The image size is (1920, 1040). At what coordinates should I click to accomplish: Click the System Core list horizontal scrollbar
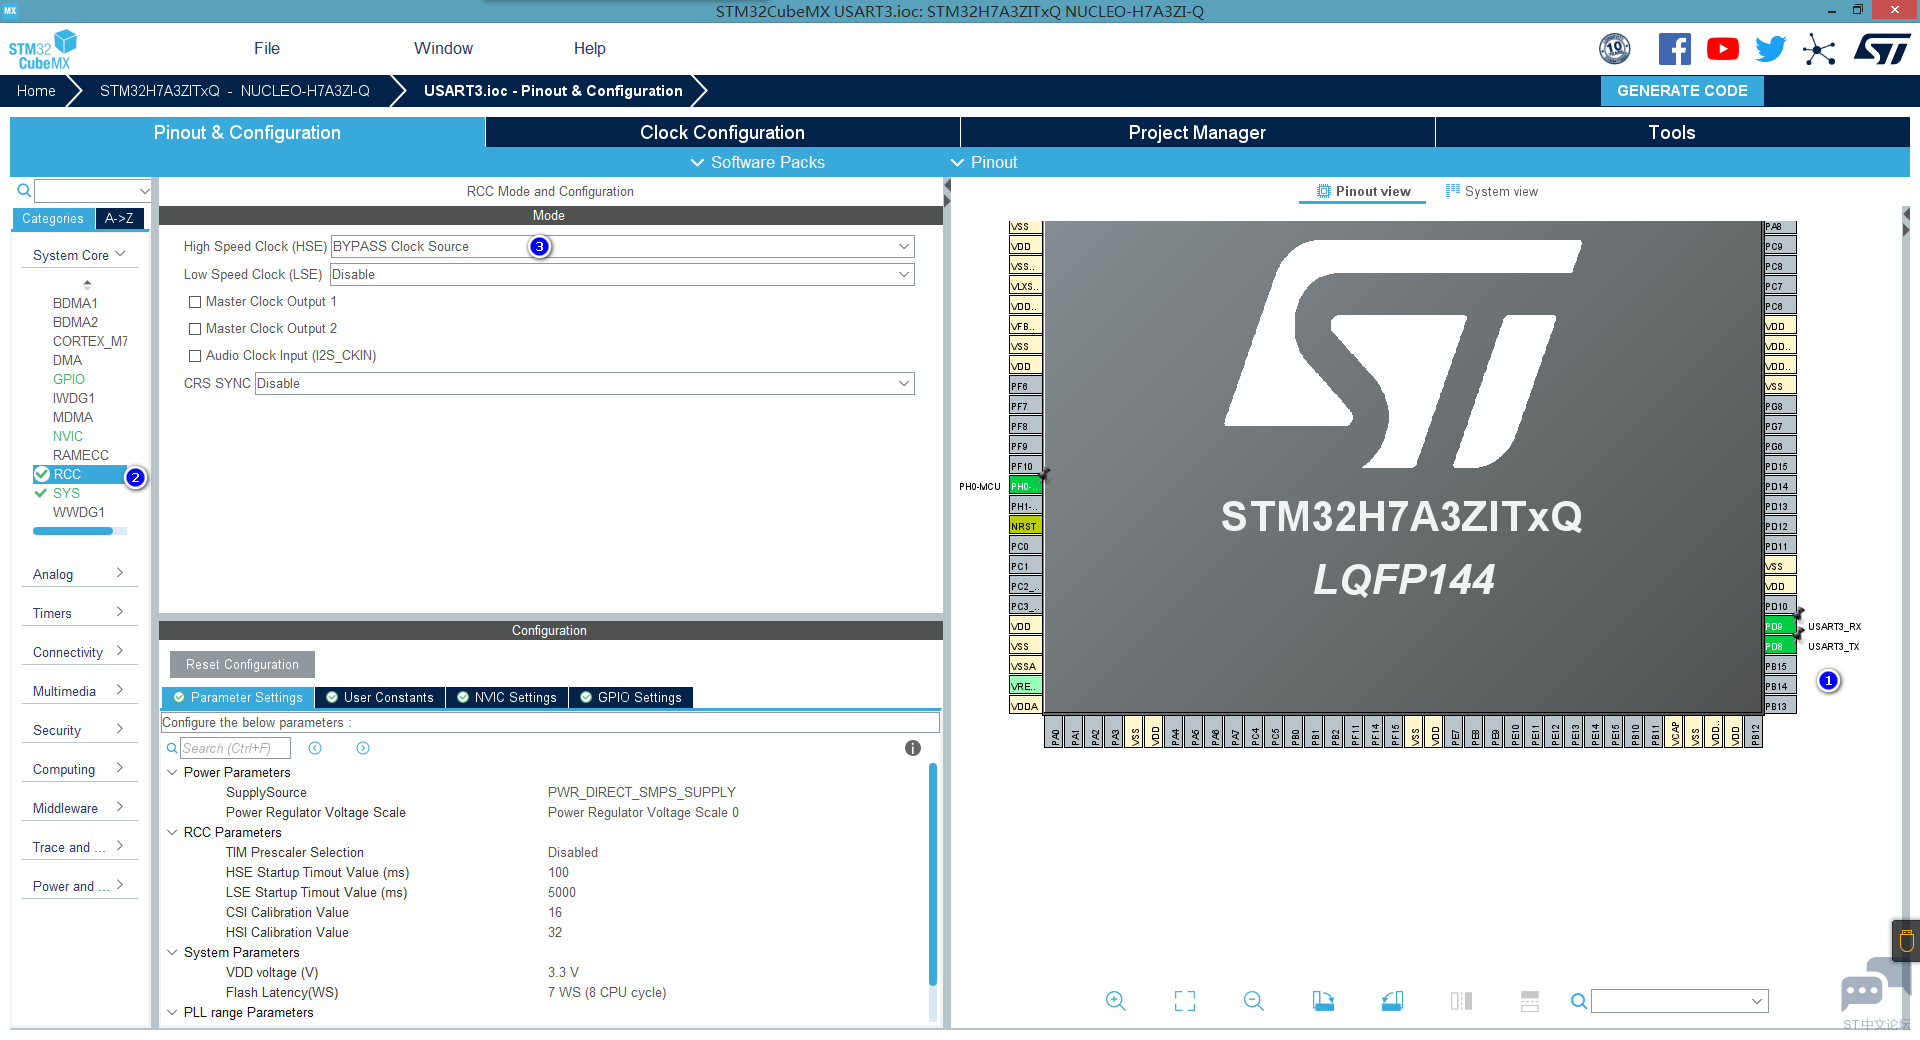[73, 531]
